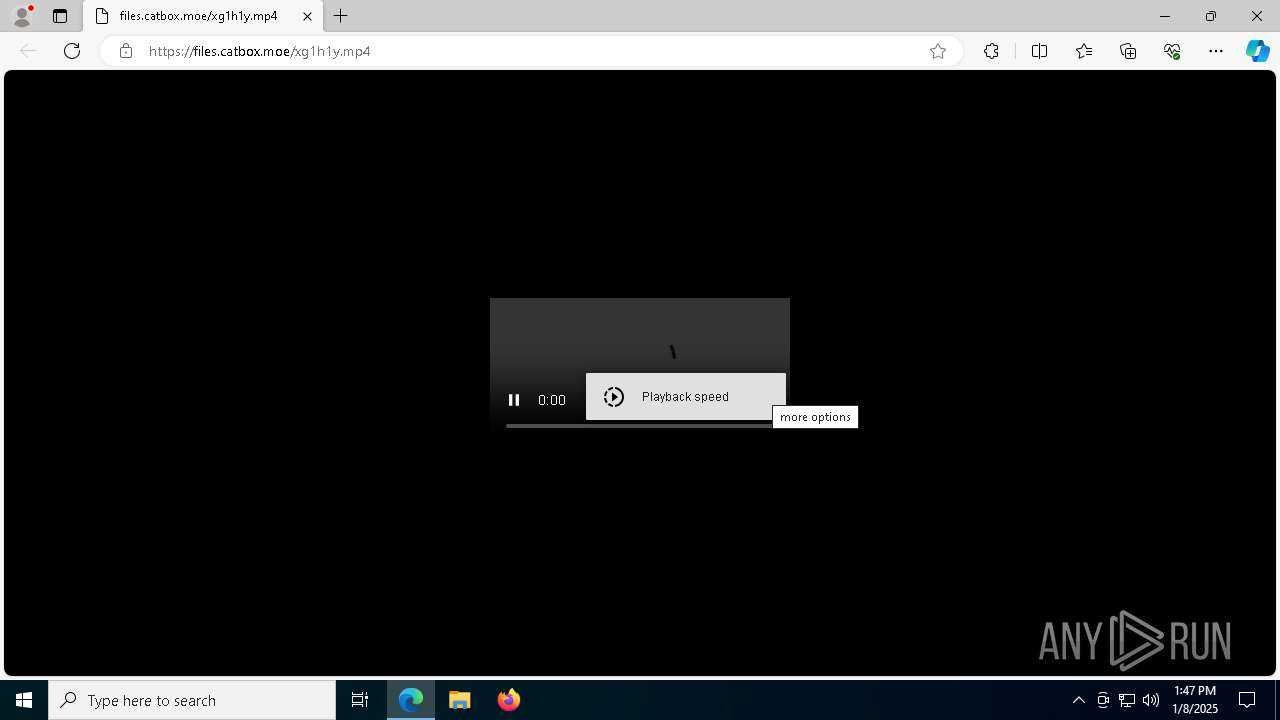Open Settings and more menu
Screen dimensions: 1280x720
(x=1216, y=51)
